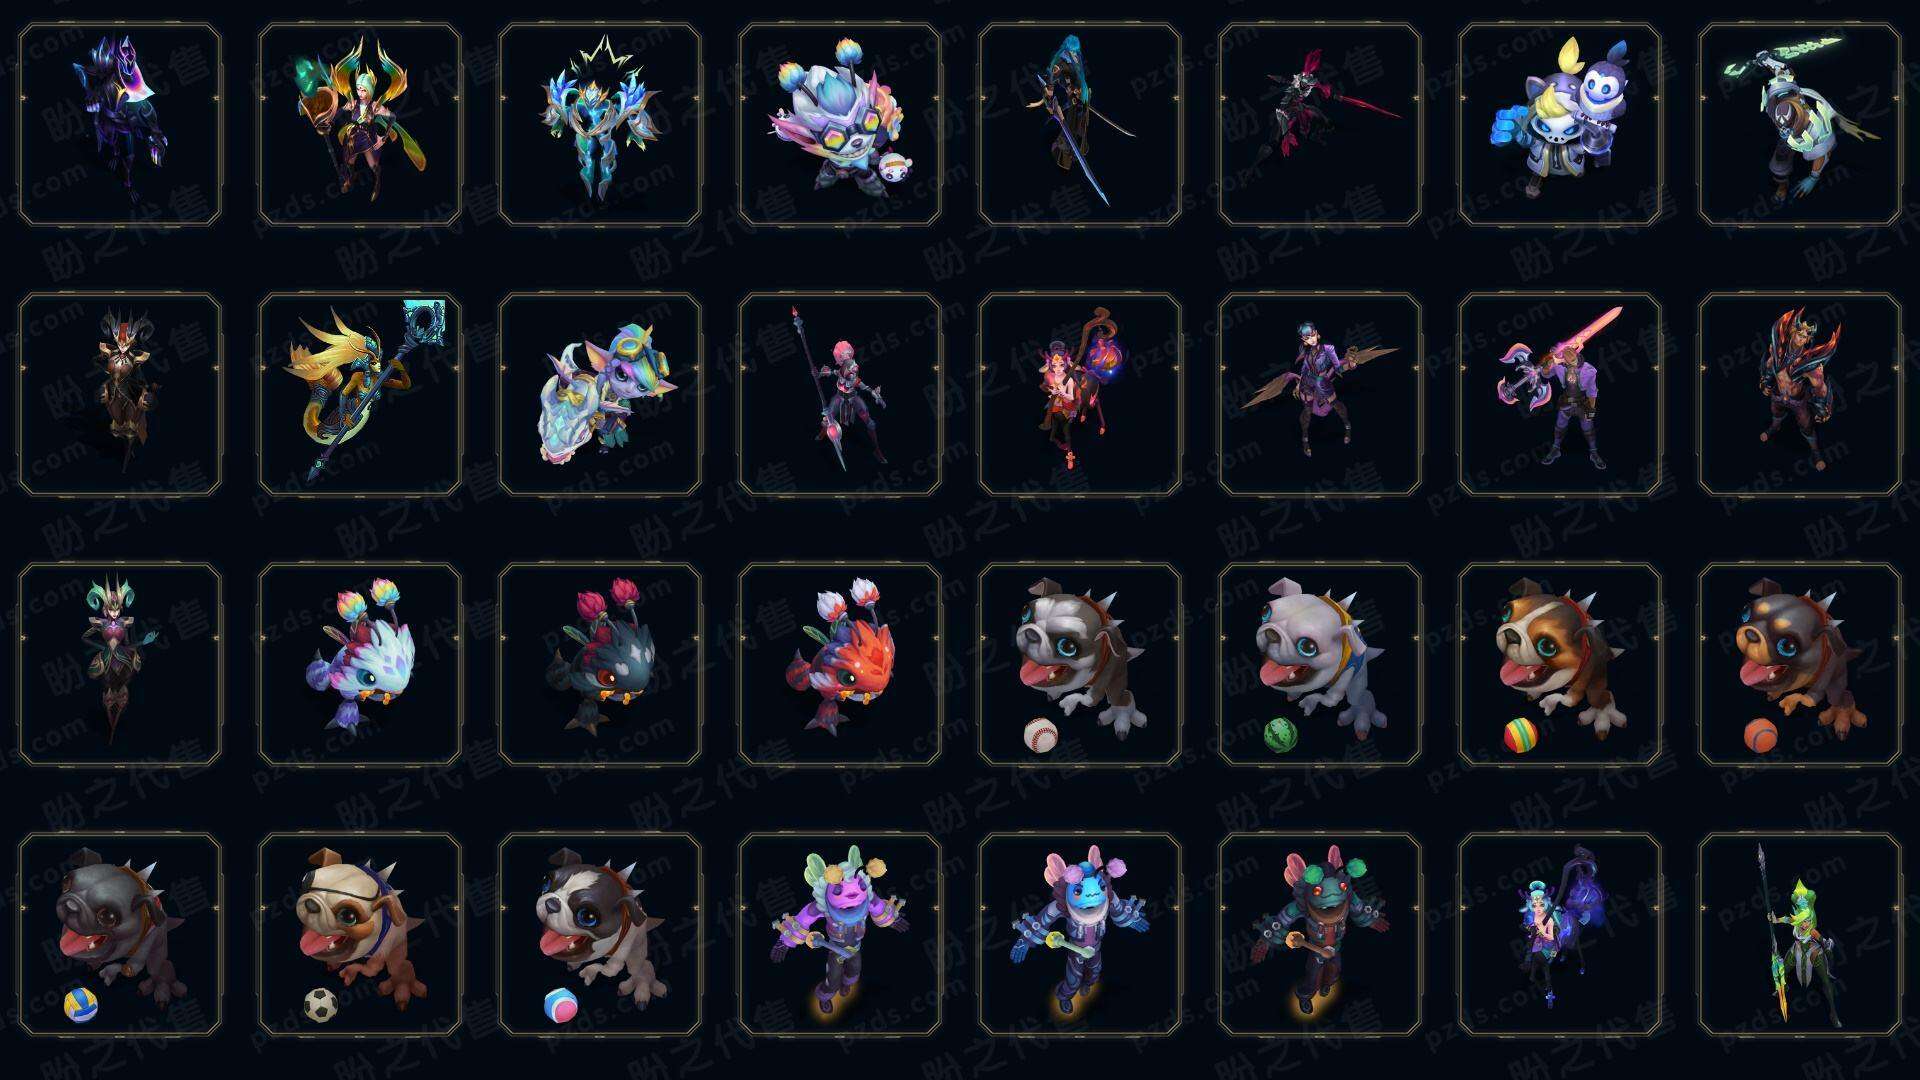Viewport: 1920px width, 1080px height.
Task: Open the gray bulldog with volleyball
Action: pyautogui.click(x=120, y=934)
